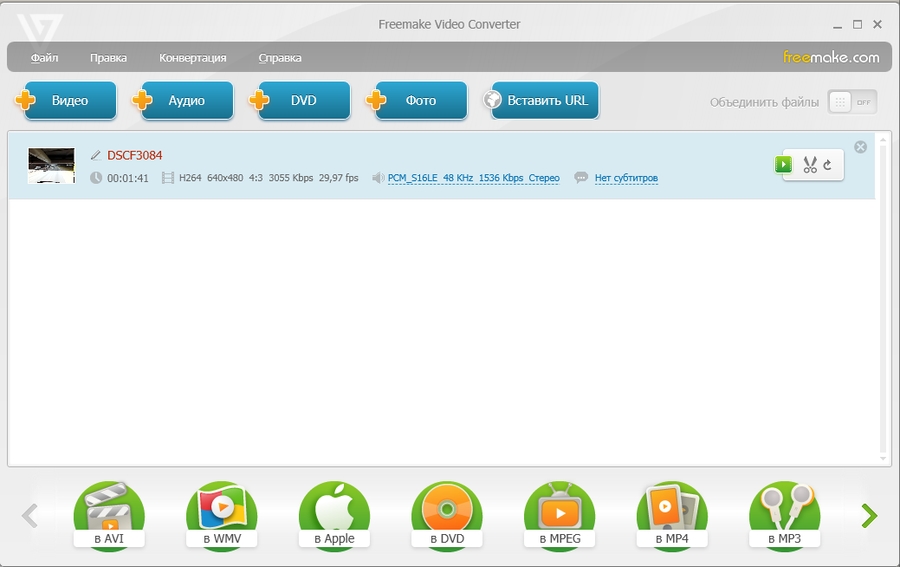The width and height of the screenshot is (900, 567).
Task: Open the PCM_S16LE audio track dropdown
Action: click(474, 178)
